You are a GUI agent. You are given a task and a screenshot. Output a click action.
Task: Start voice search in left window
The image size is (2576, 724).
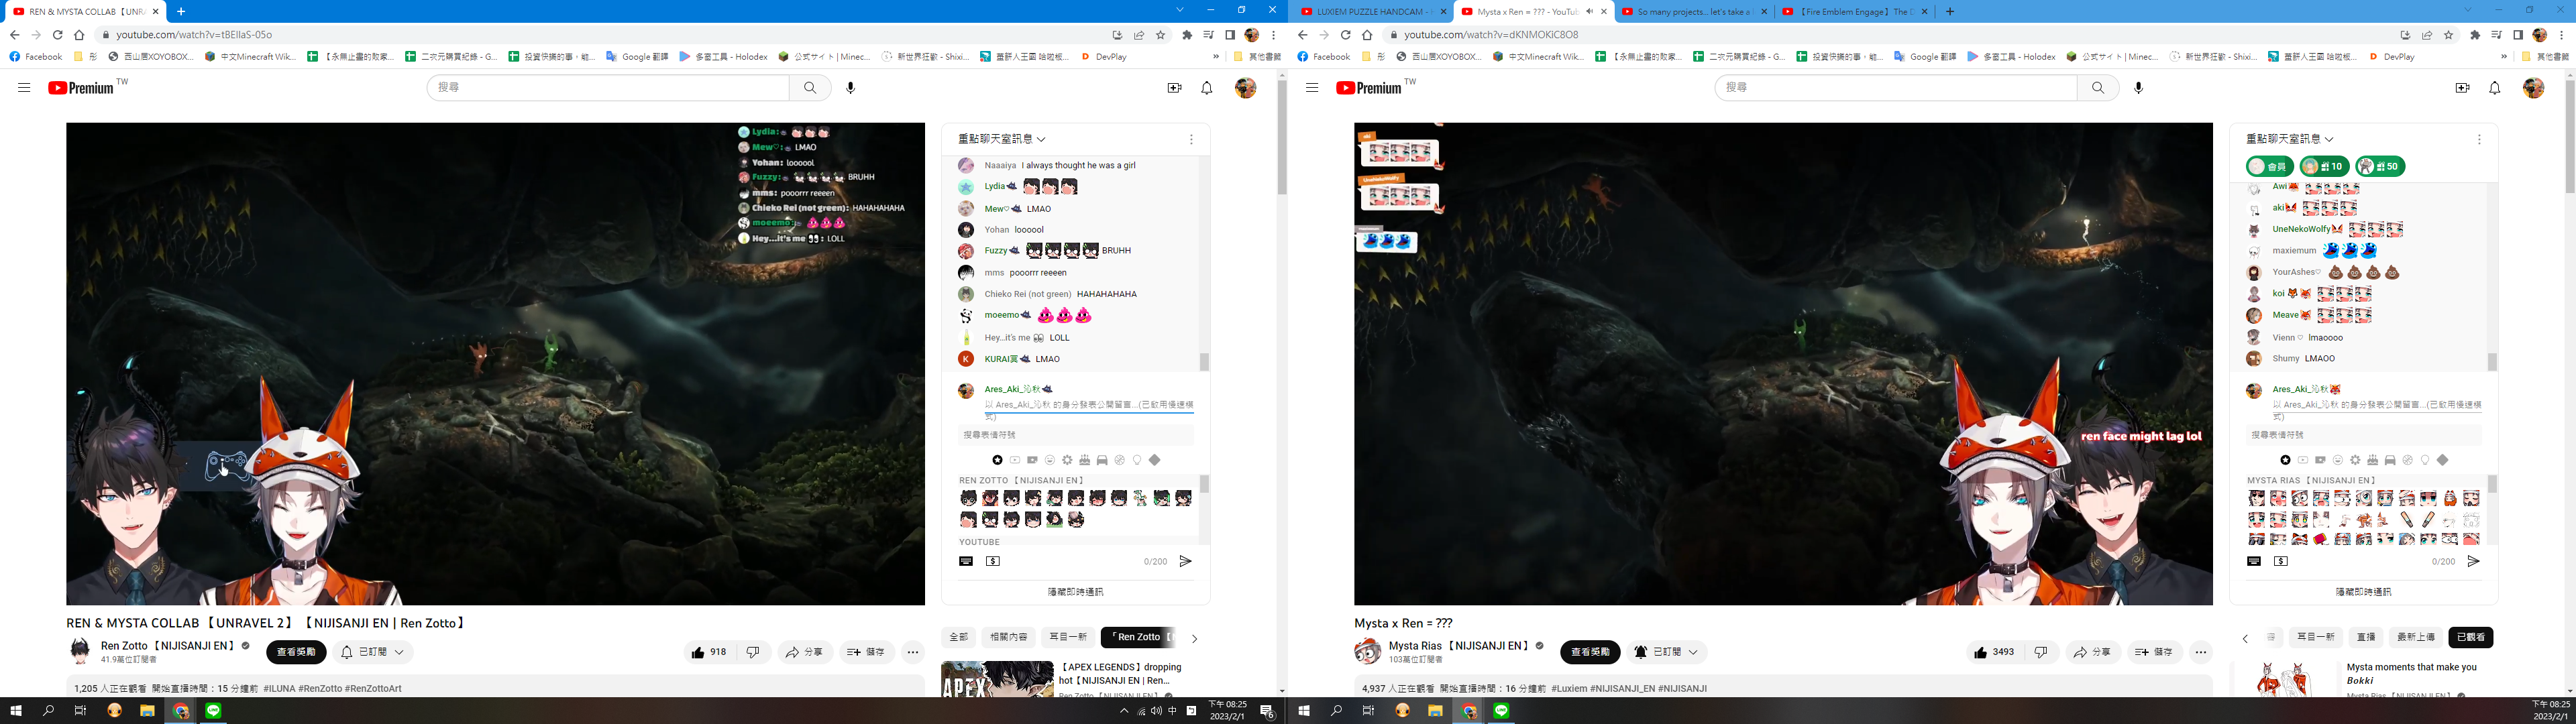851,88
